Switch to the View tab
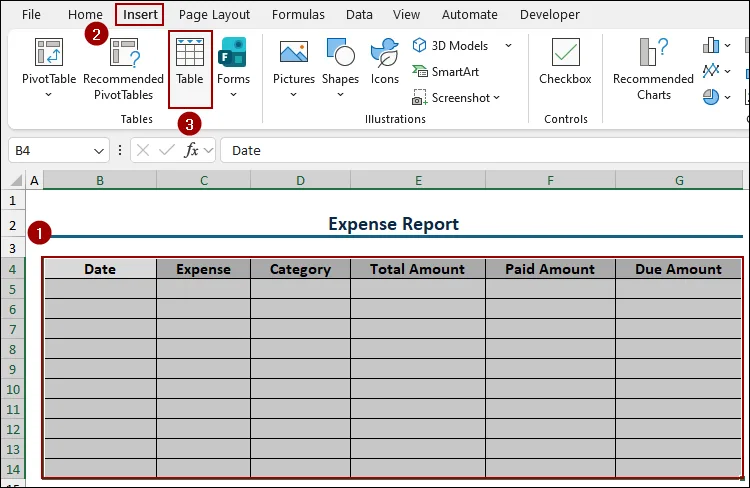 tap(406, 14)
